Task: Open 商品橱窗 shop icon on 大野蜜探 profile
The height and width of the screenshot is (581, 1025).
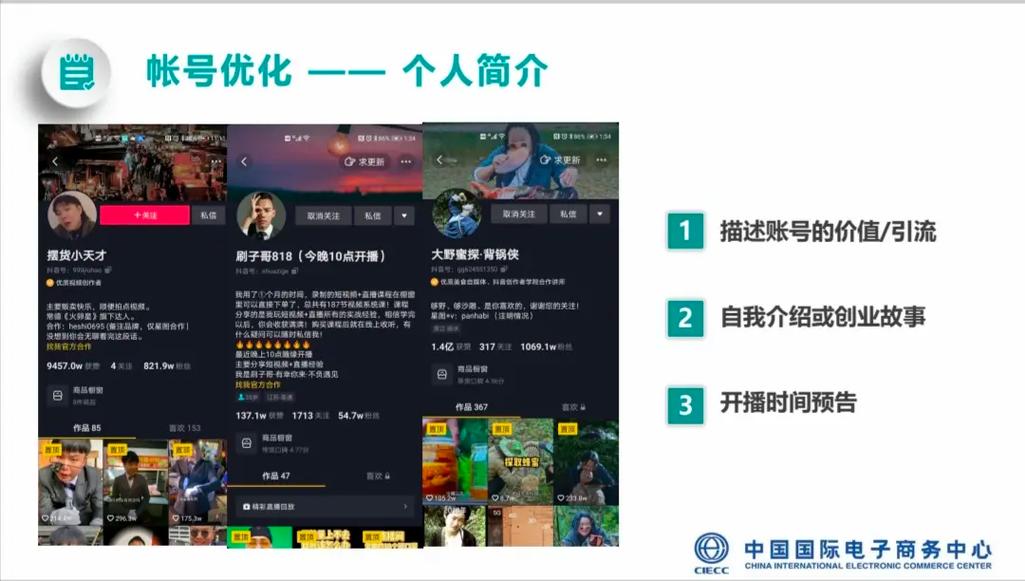Action: point(440,374)
